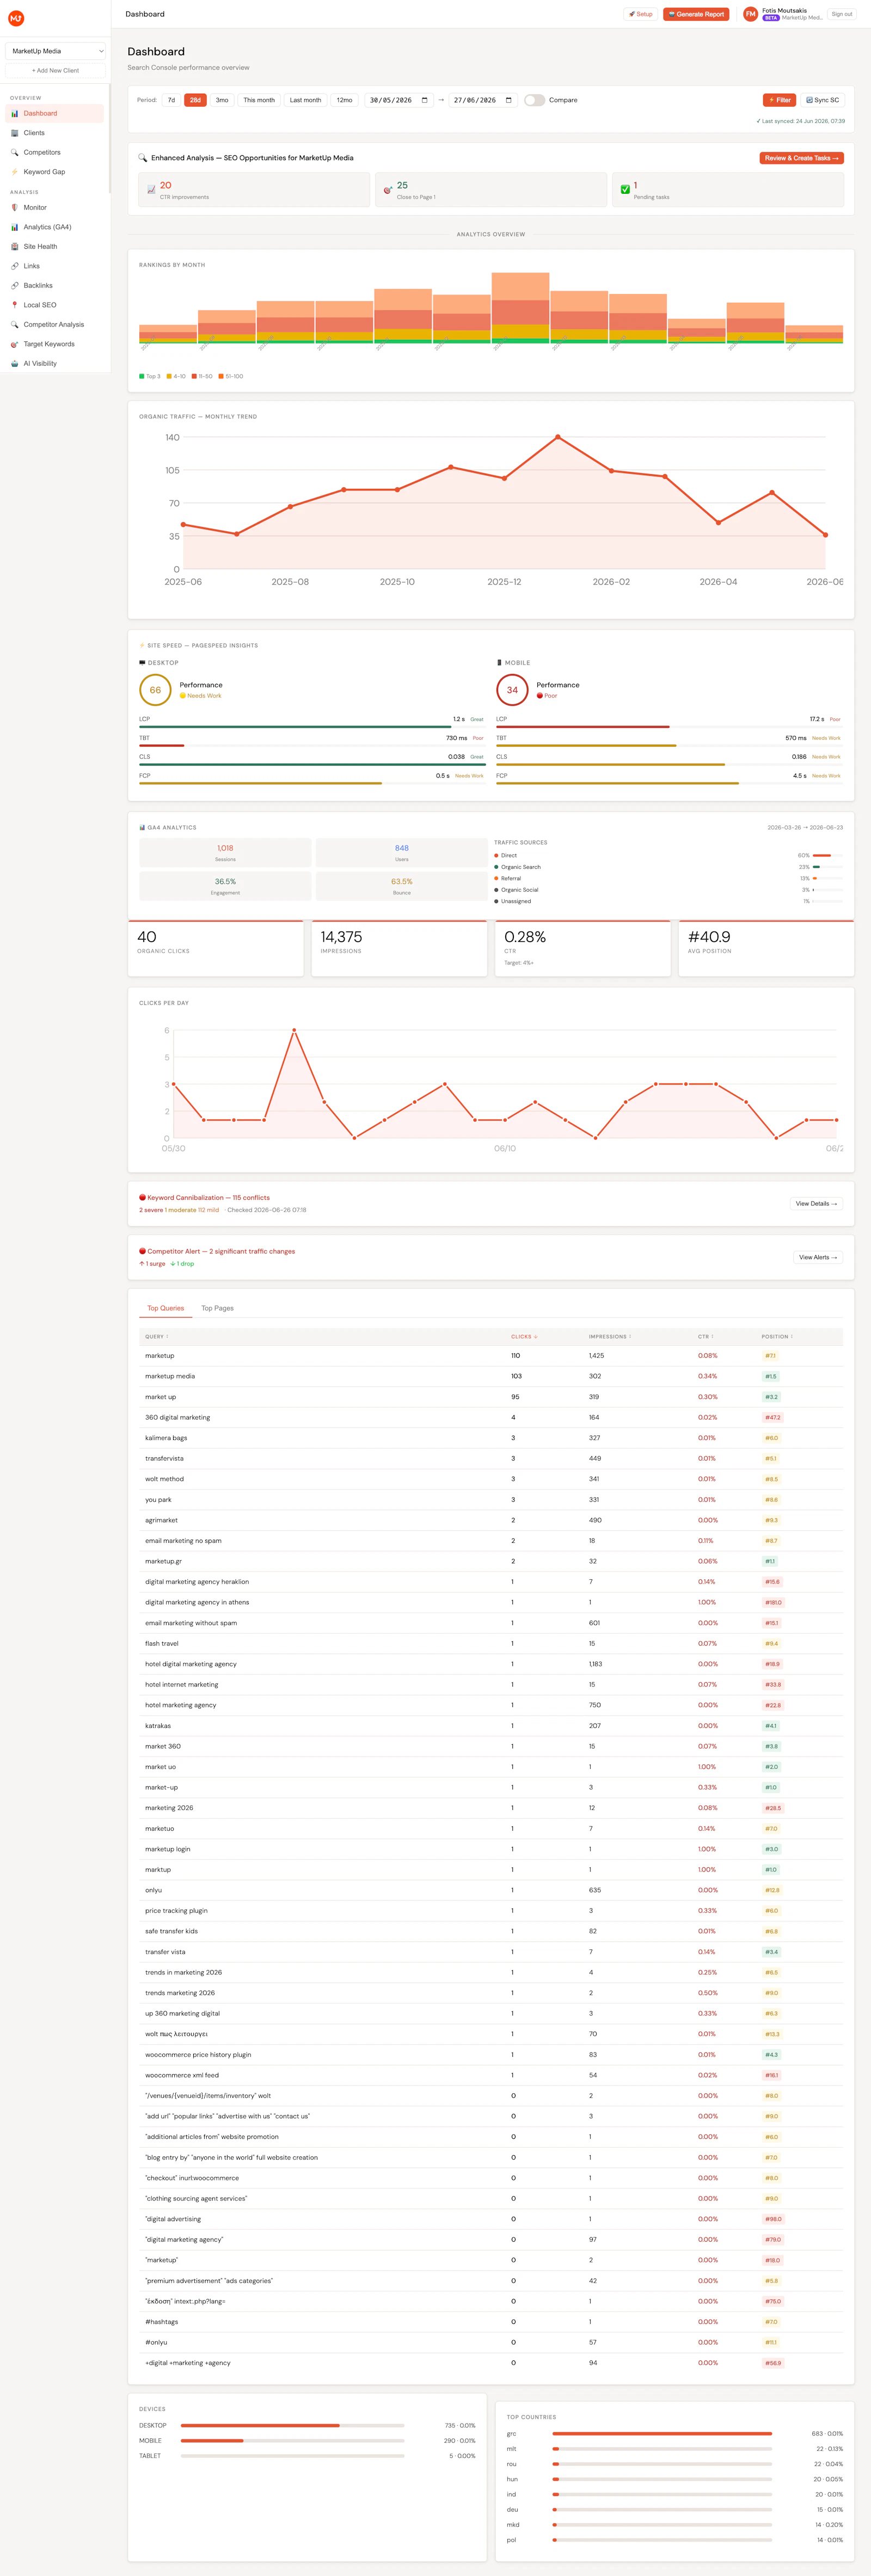Click the desktop performance score 66 circle
Image resolution: width=871 pixels, height=2576 pixels.
tap(155, 690)
